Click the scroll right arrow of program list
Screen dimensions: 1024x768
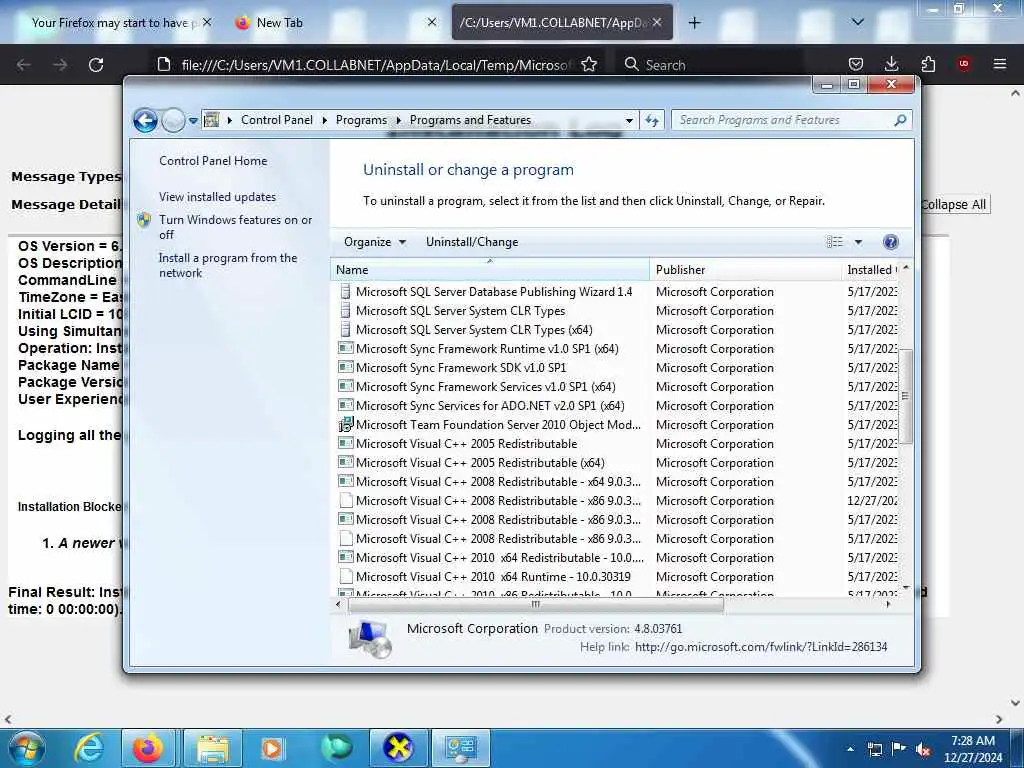tap(888, 605)
